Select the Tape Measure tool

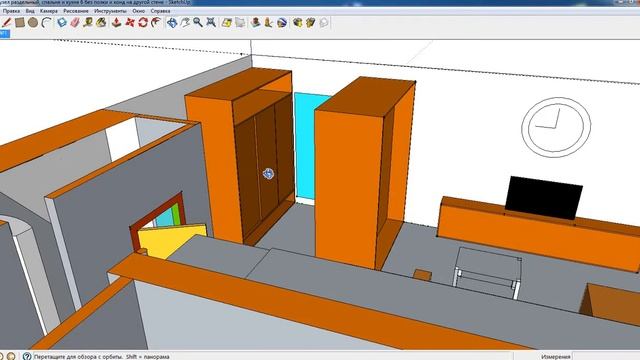(x=88, y=22)
